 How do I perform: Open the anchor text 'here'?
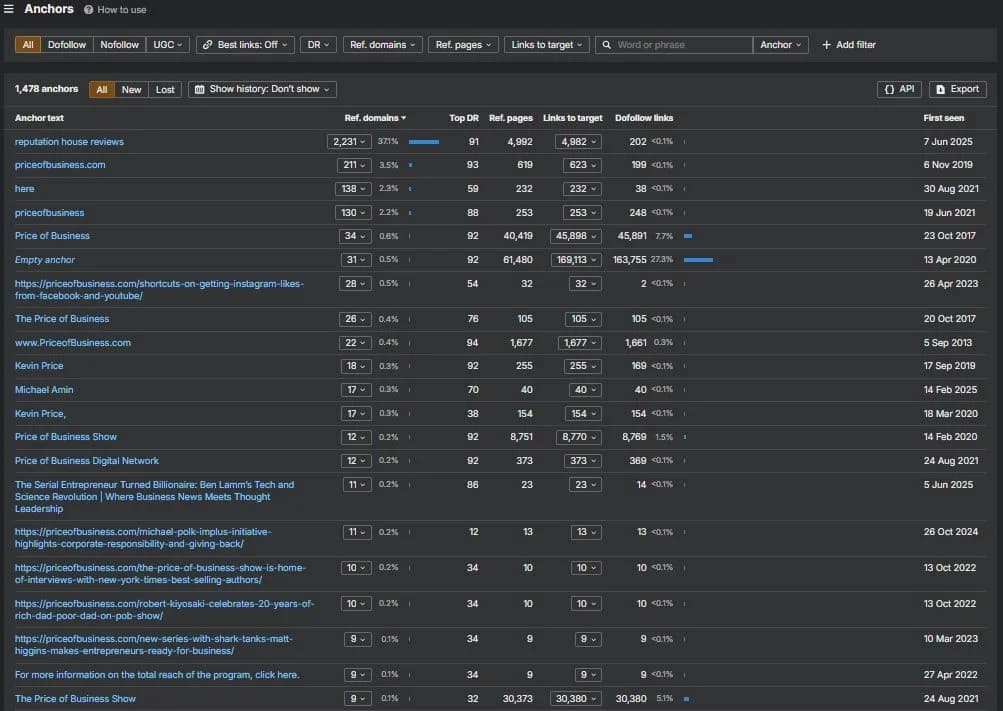point(24,189)
